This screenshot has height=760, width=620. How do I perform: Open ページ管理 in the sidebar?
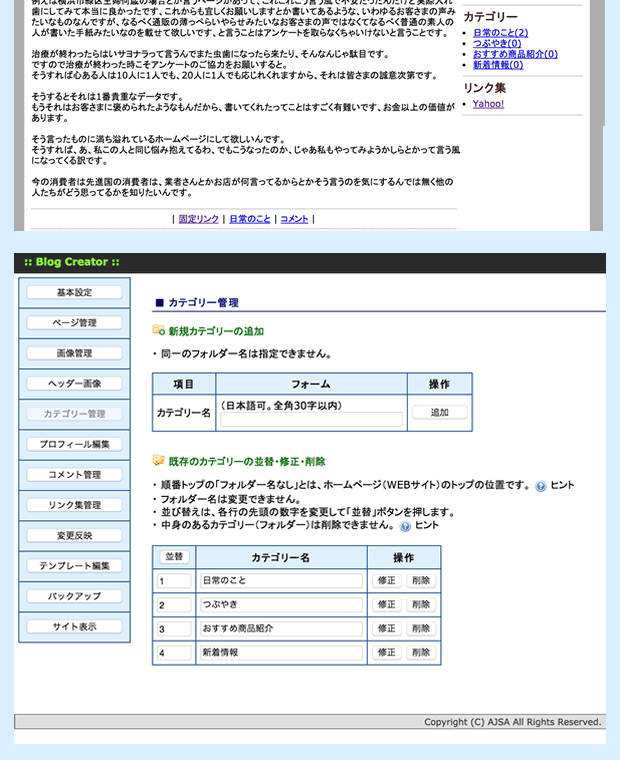click(74, 323)
